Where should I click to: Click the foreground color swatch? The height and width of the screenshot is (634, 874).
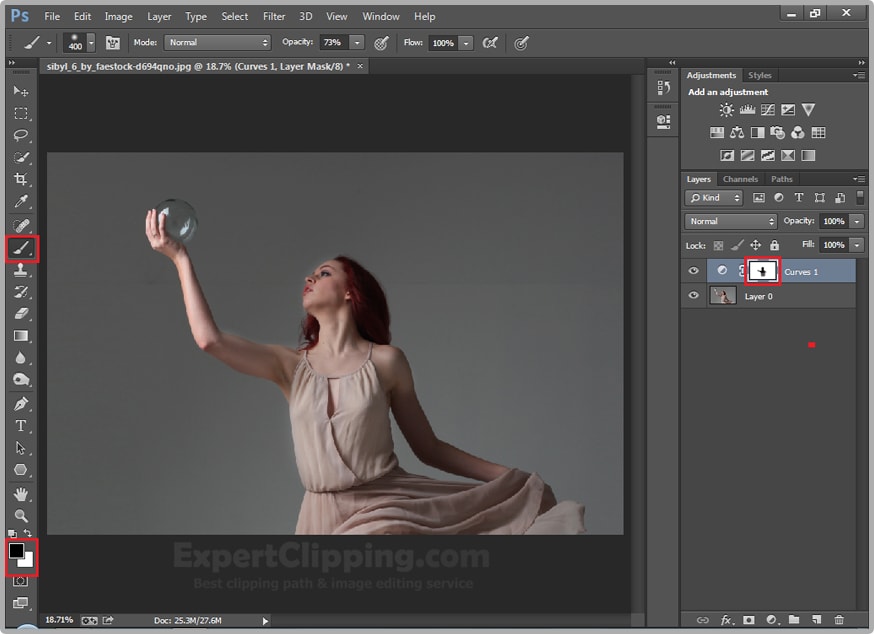pyautogui.click(x=17, y=551)
